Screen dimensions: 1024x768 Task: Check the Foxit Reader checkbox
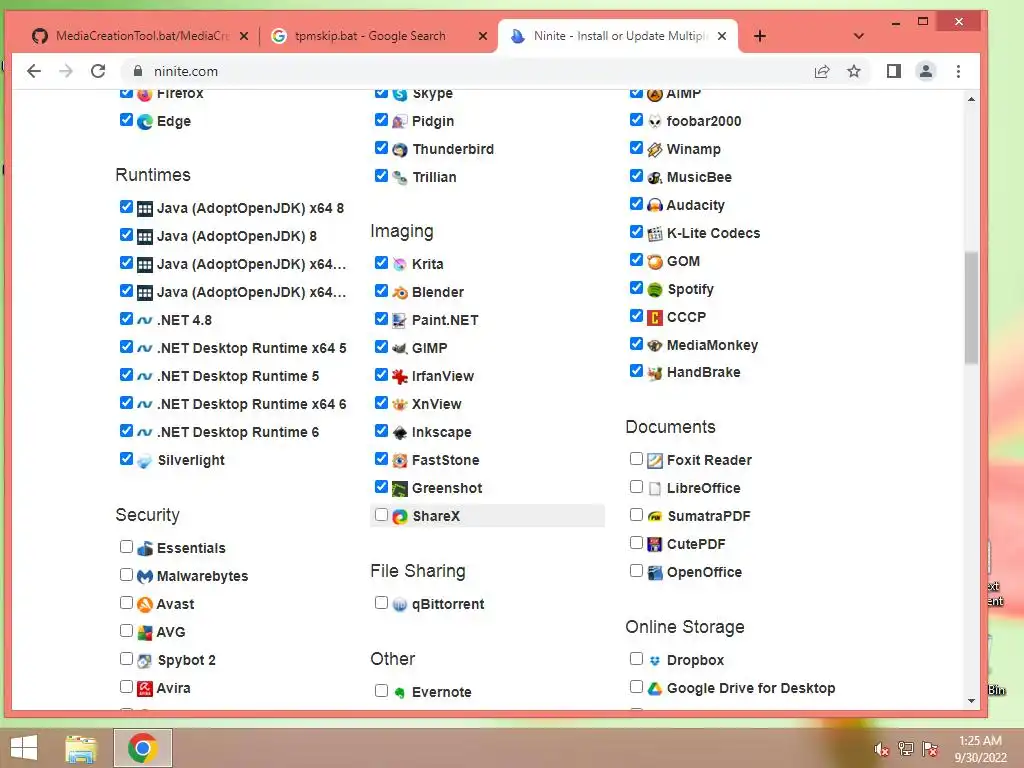[636, 458]
